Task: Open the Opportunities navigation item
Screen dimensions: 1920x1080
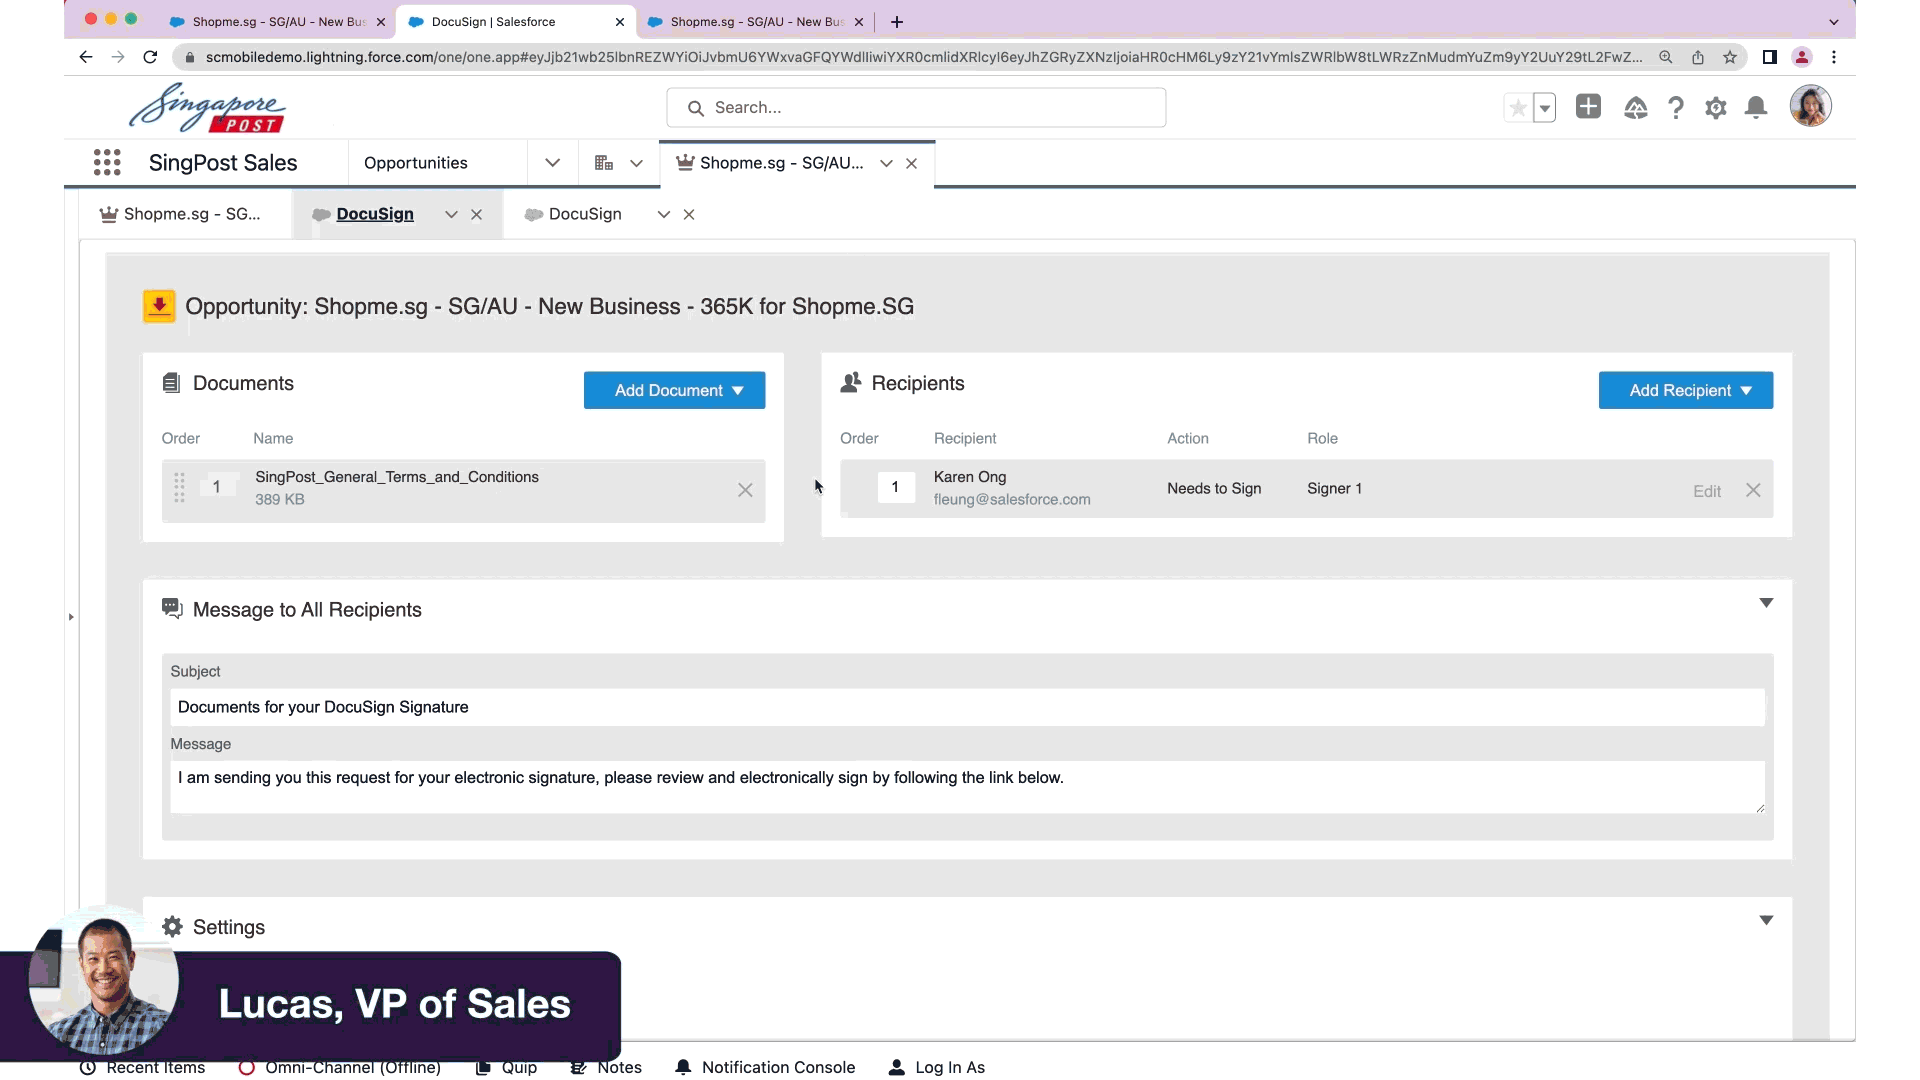Action: (416, 163)
